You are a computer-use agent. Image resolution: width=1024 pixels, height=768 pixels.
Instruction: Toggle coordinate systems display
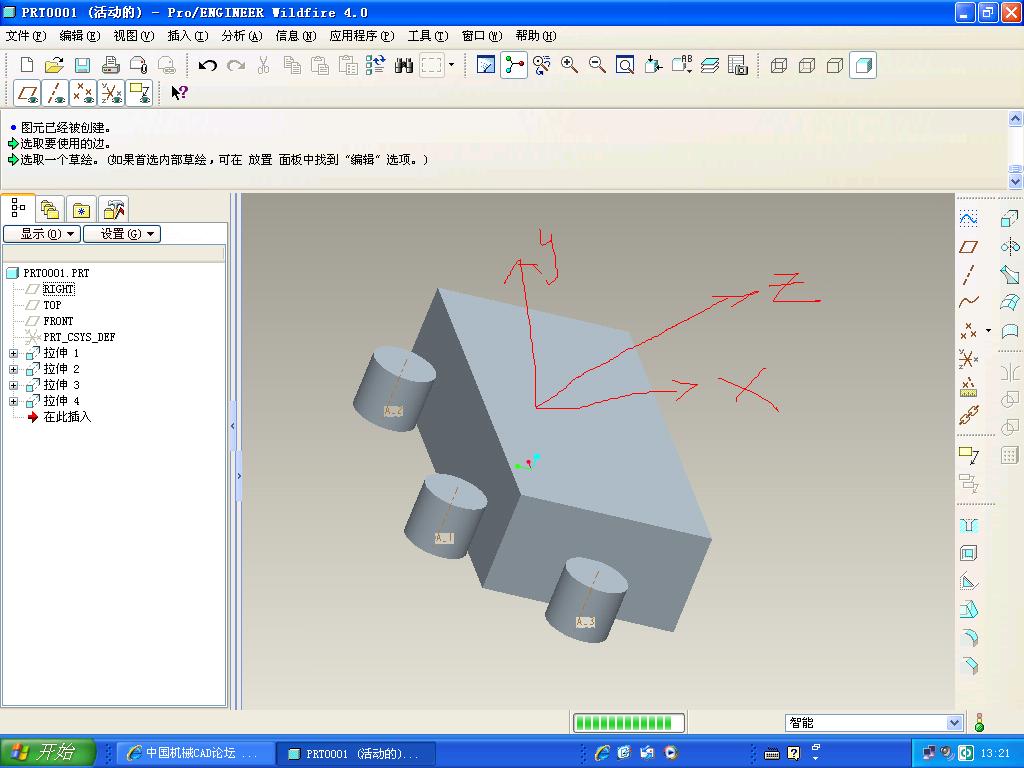click(111, 93)
